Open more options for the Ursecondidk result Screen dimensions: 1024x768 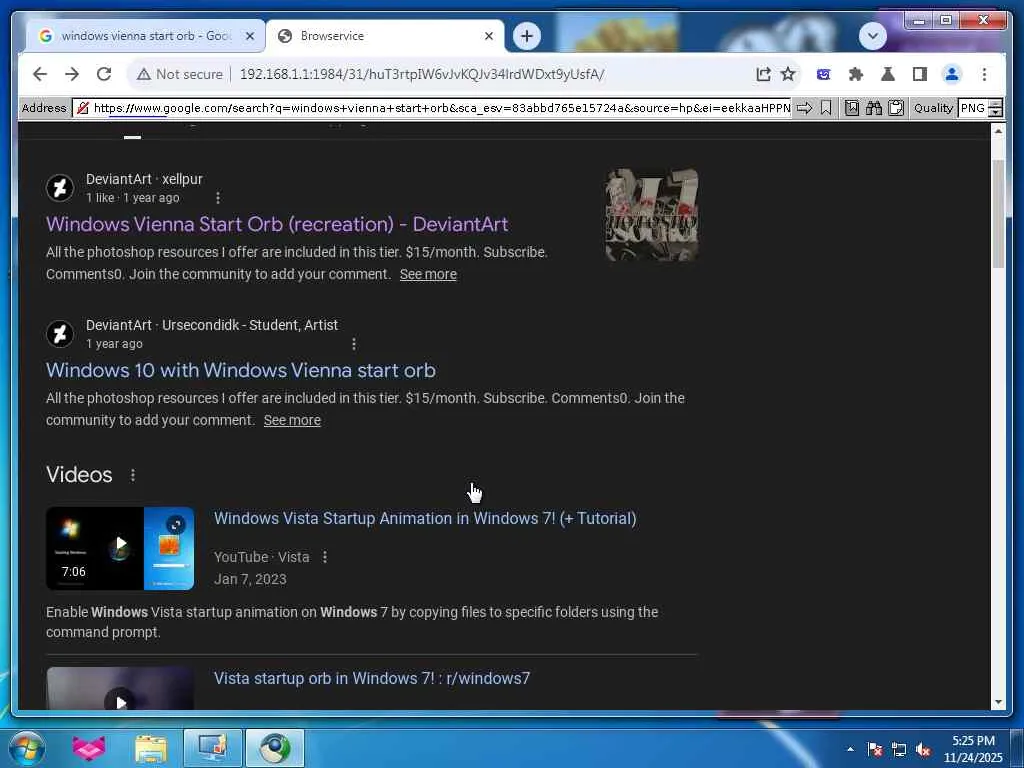point(353,344)
